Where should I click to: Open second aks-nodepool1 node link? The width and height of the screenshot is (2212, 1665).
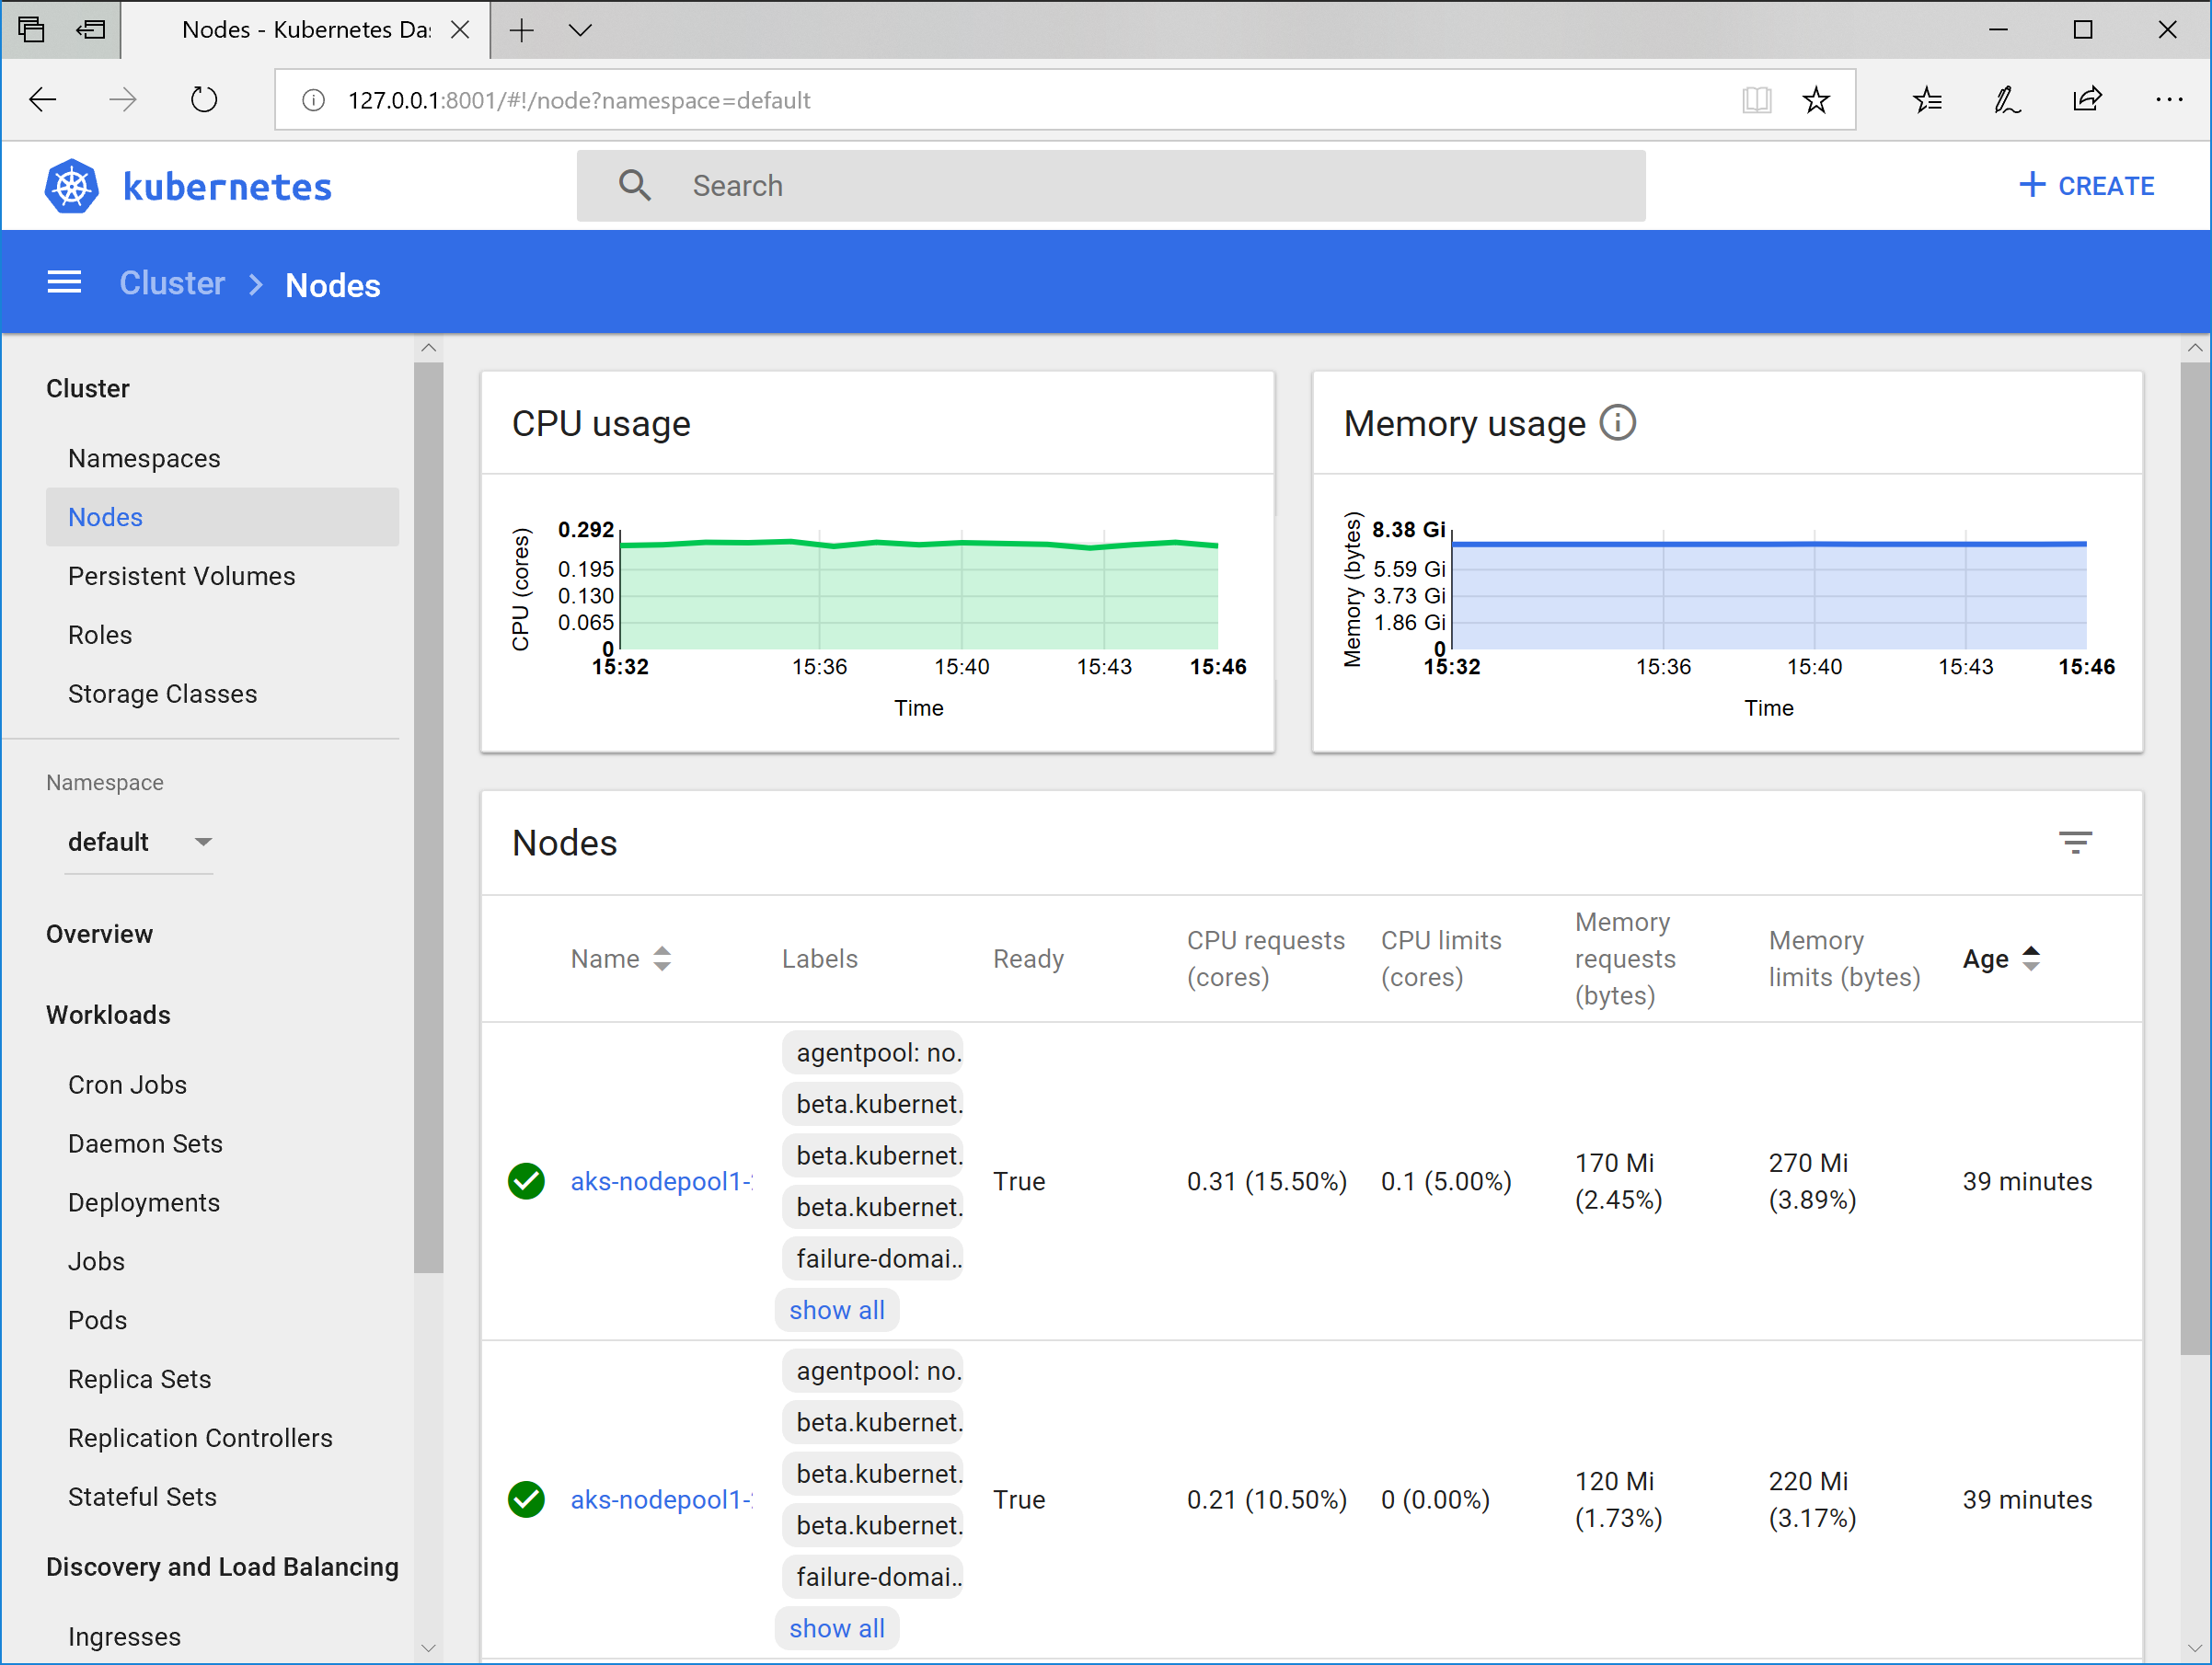(661, 1499)
